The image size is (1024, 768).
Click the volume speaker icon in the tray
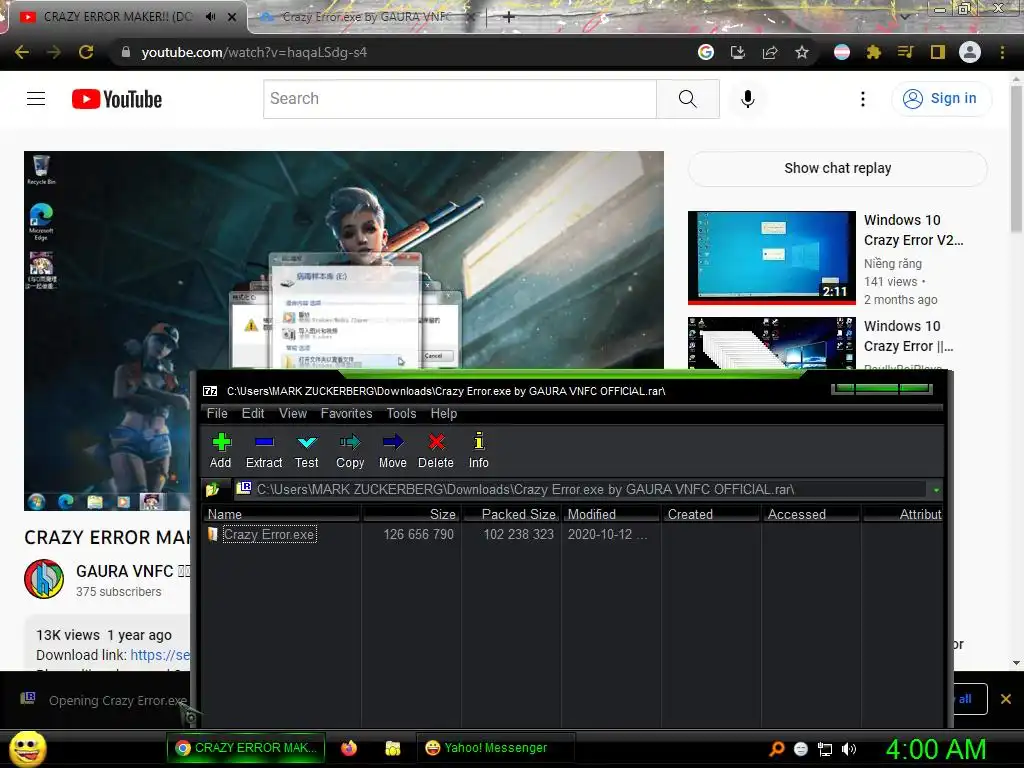tap(848, 749)
